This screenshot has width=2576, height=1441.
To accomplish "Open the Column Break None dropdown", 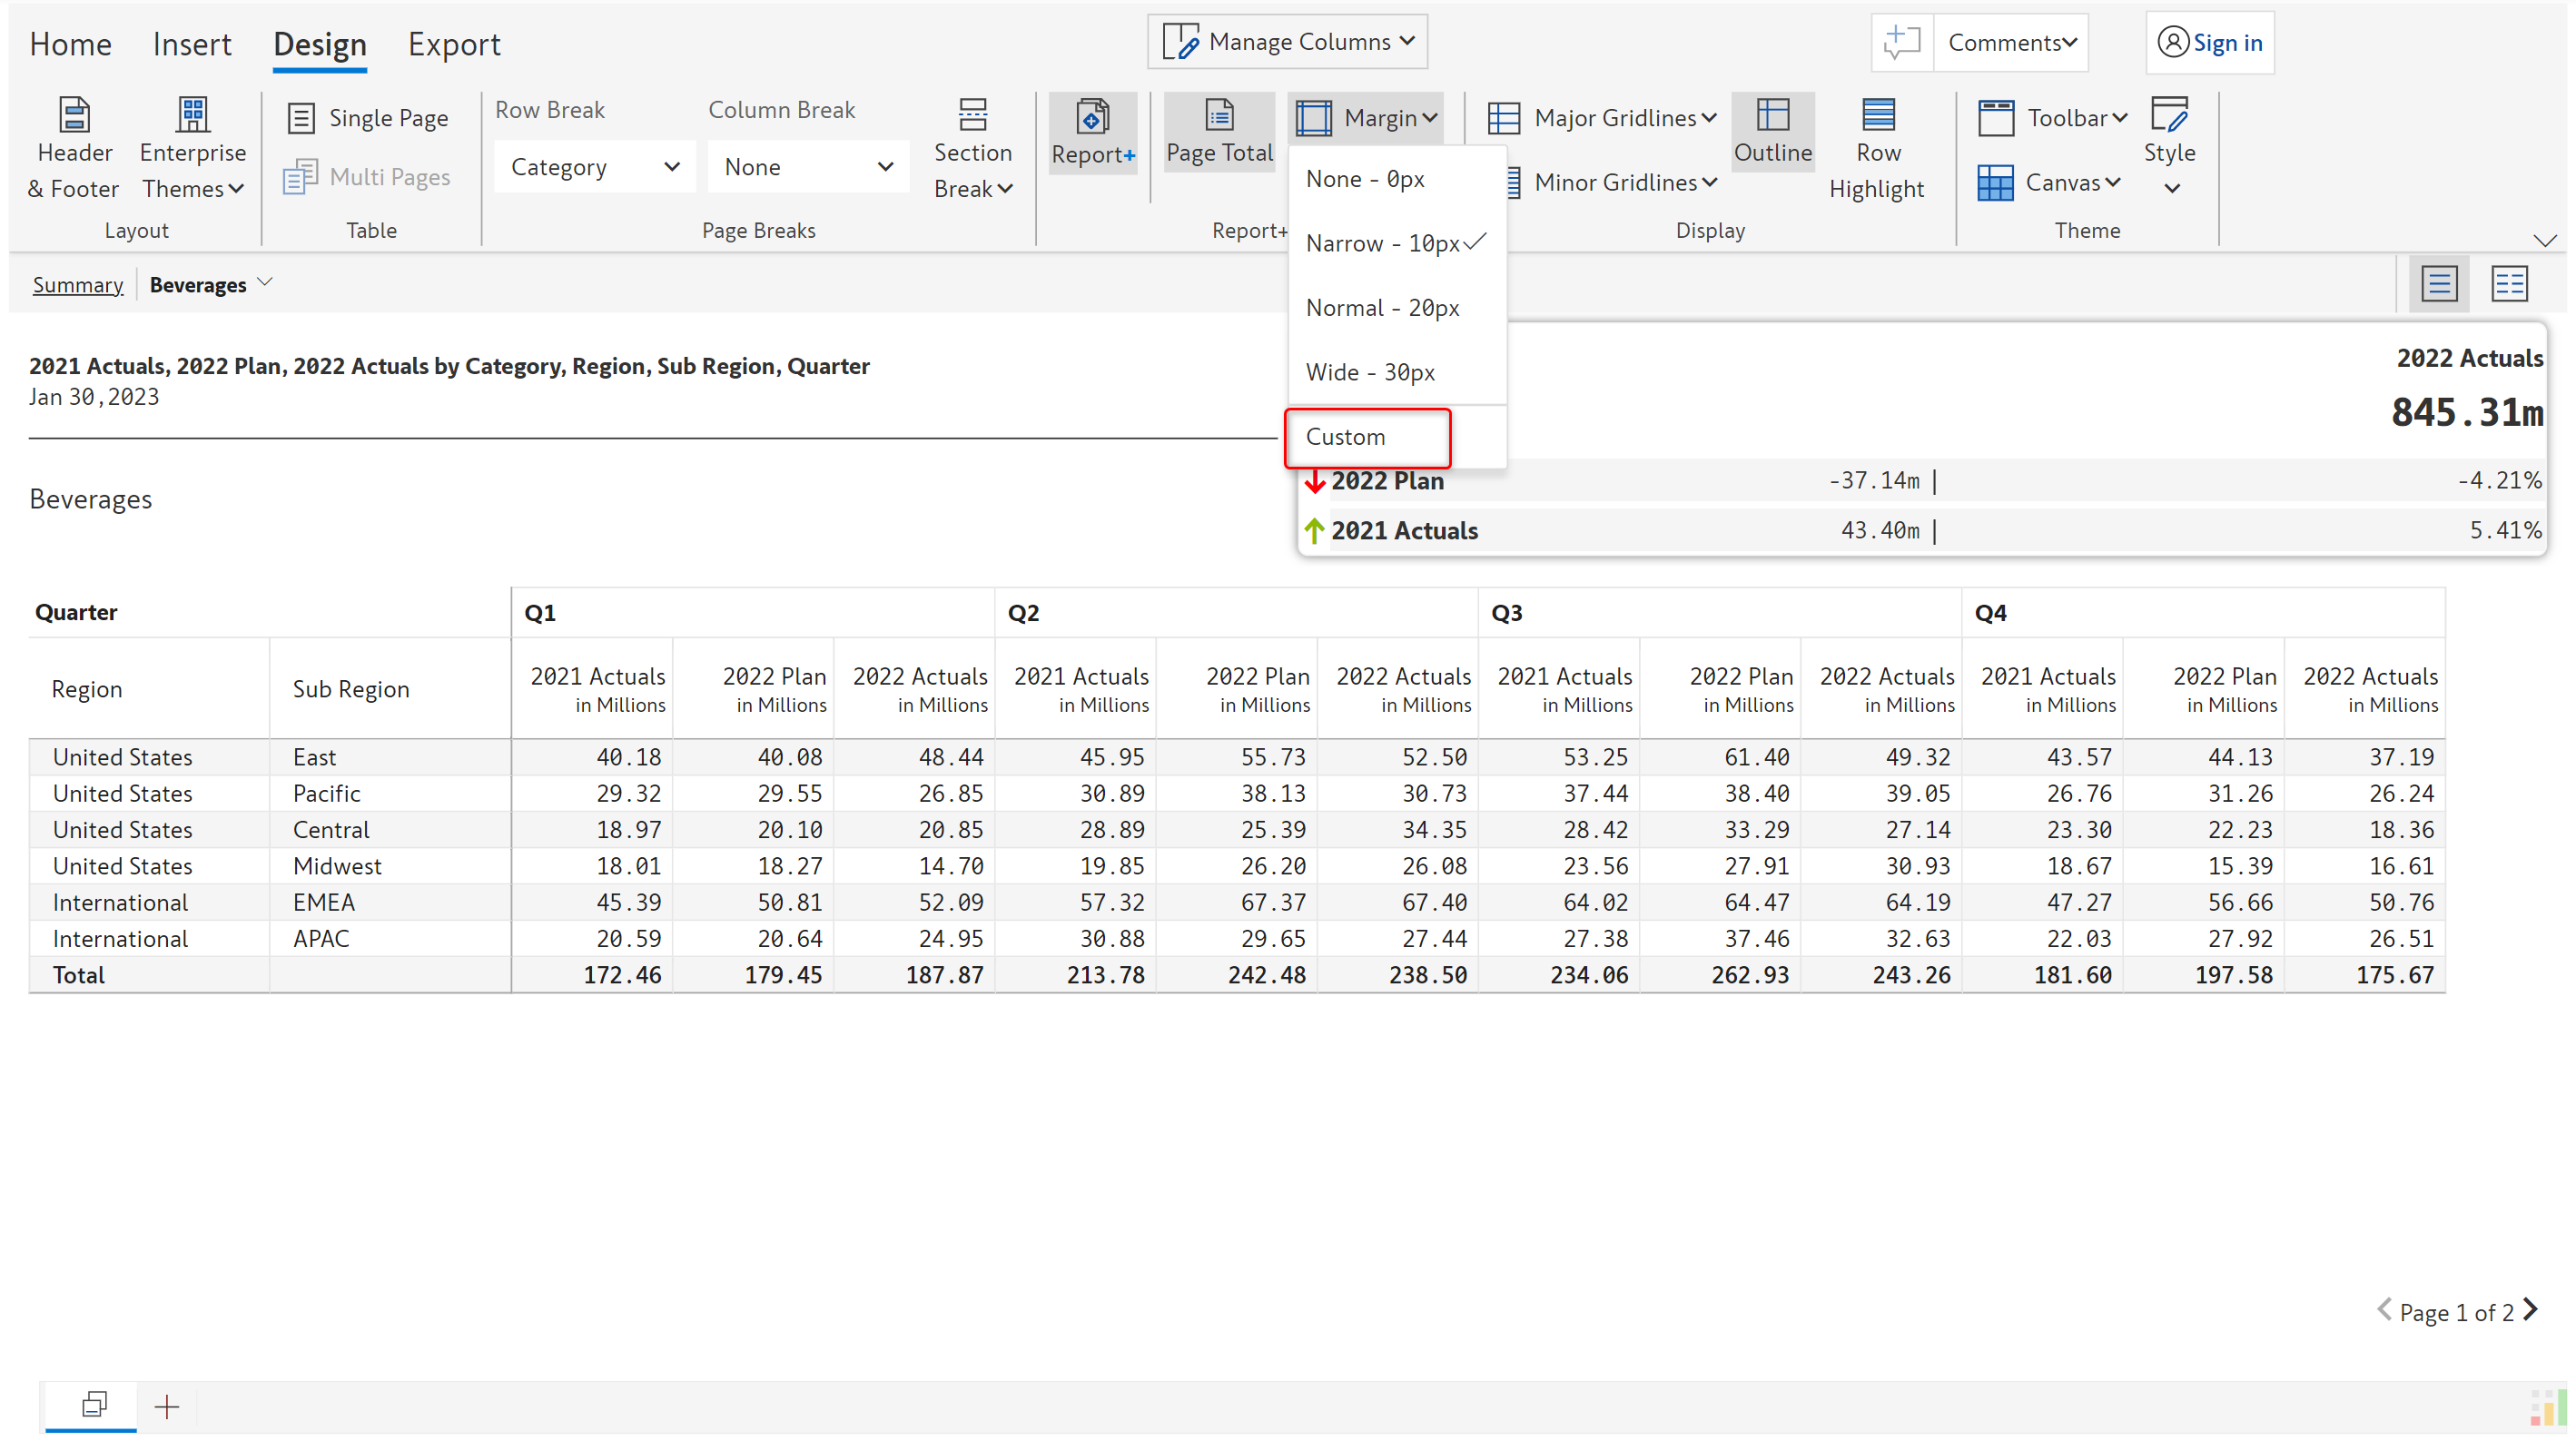I will (807, 167).
